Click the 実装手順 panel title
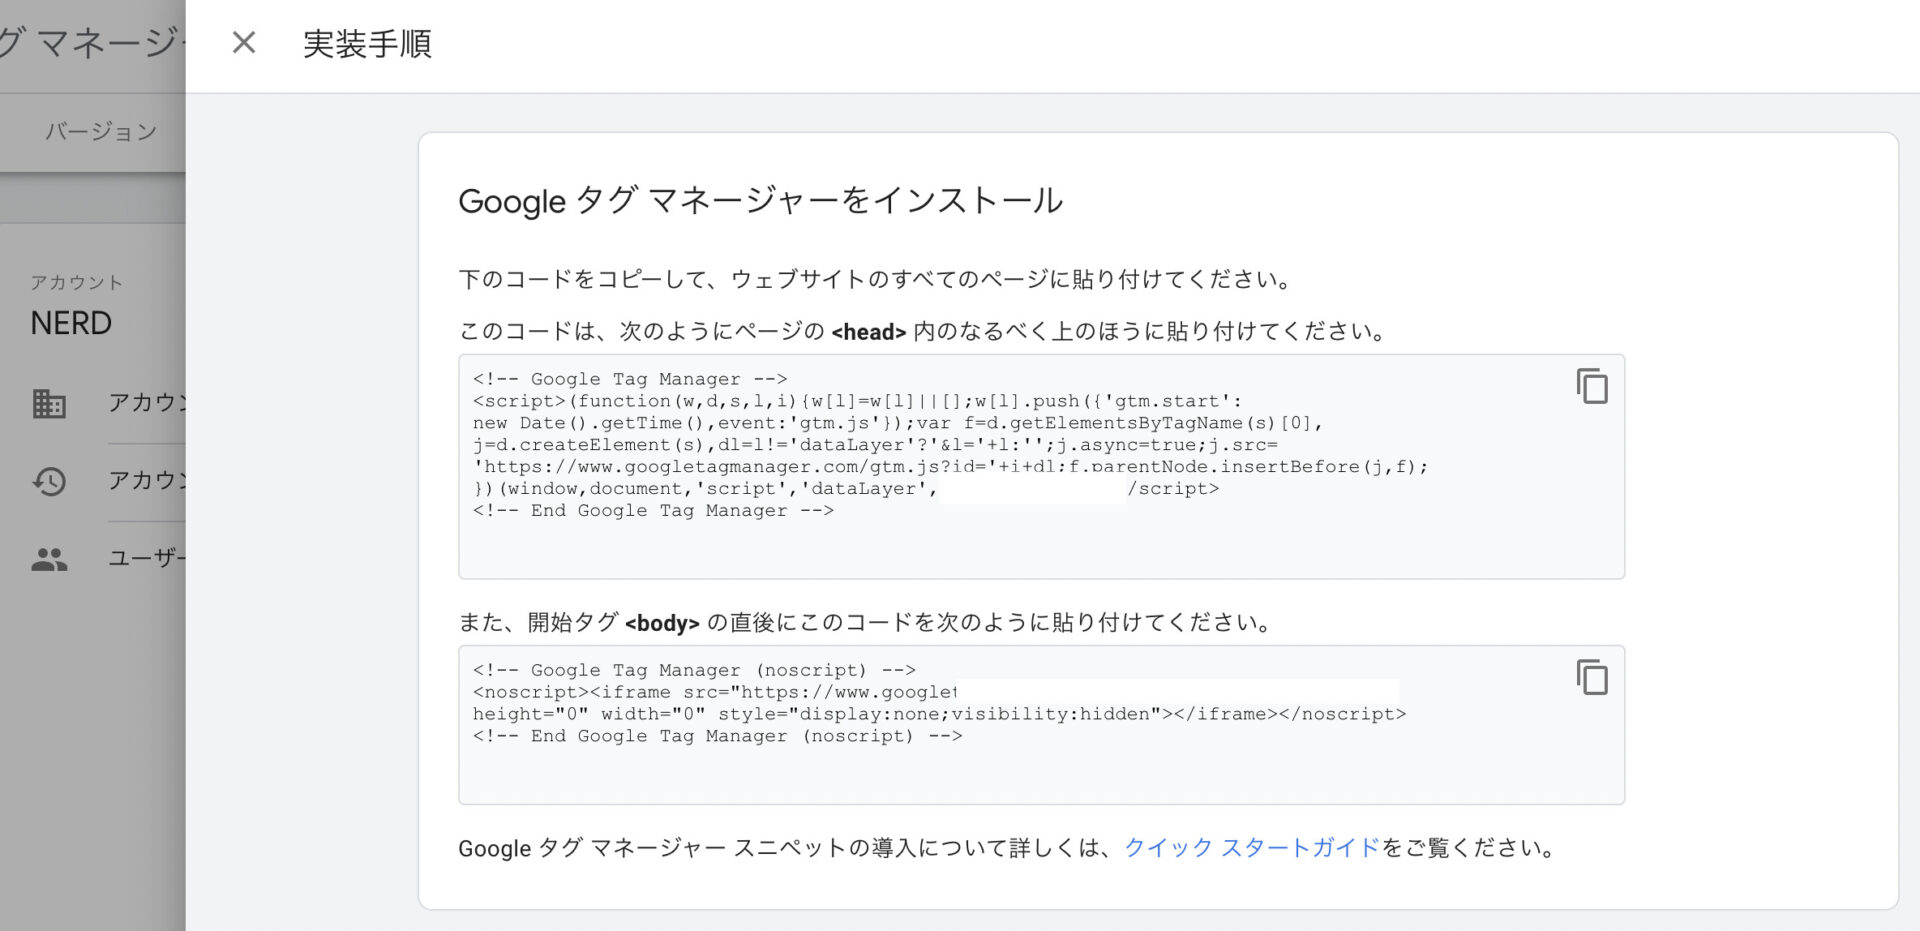This screenshot has height=931, width=1920. 367,44
